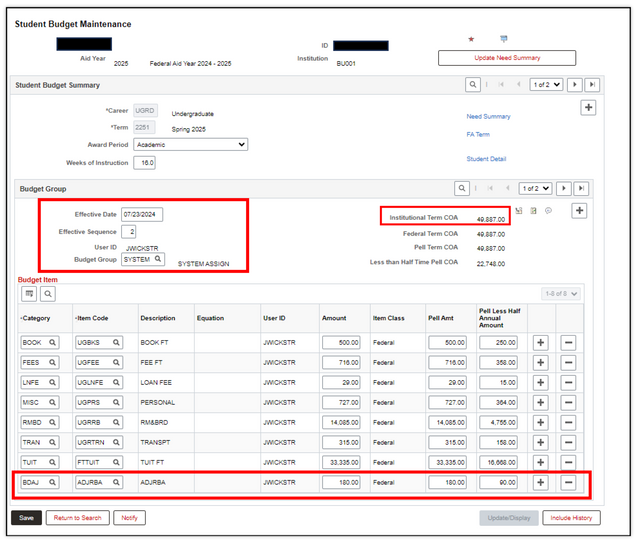
Task: Add new Budget Group row
Action: (x=580, y=210)
